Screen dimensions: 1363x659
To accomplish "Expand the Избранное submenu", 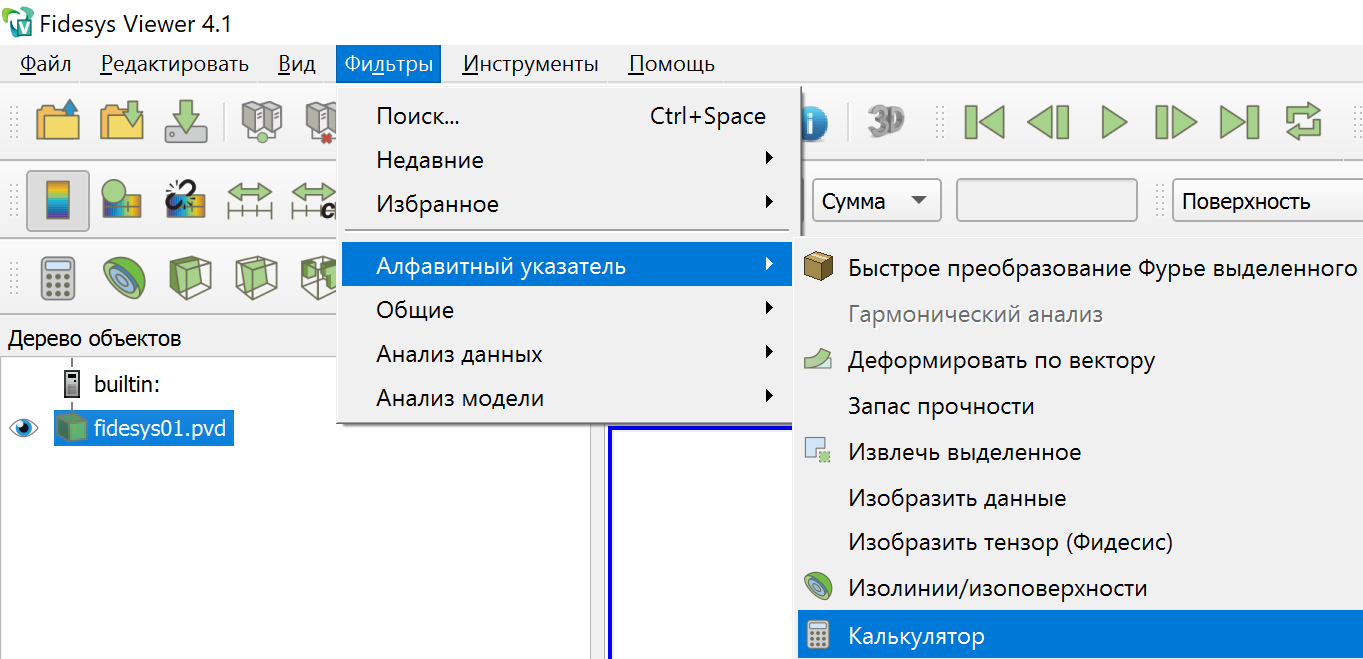I will (568, 204).
